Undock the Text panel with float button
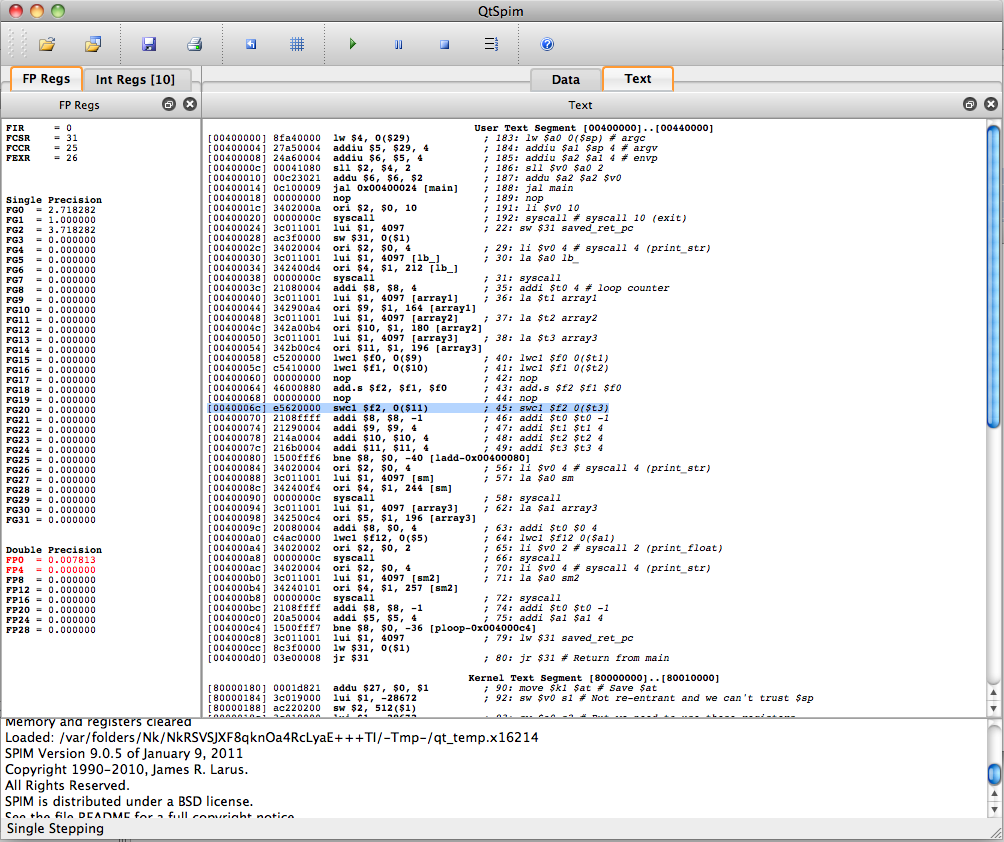Viewport: 1004px width, 842px height. pyautogui.click(x=969, y=104)
